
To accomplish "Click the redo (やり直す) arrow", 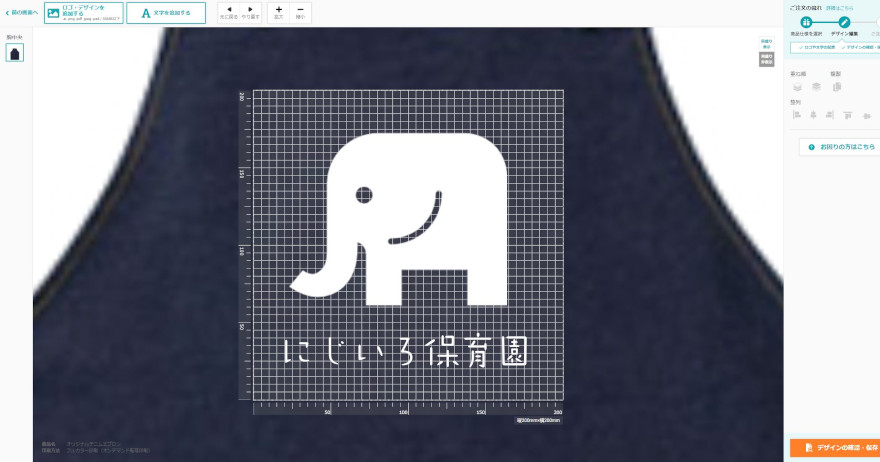I will [x=250, y=13].
